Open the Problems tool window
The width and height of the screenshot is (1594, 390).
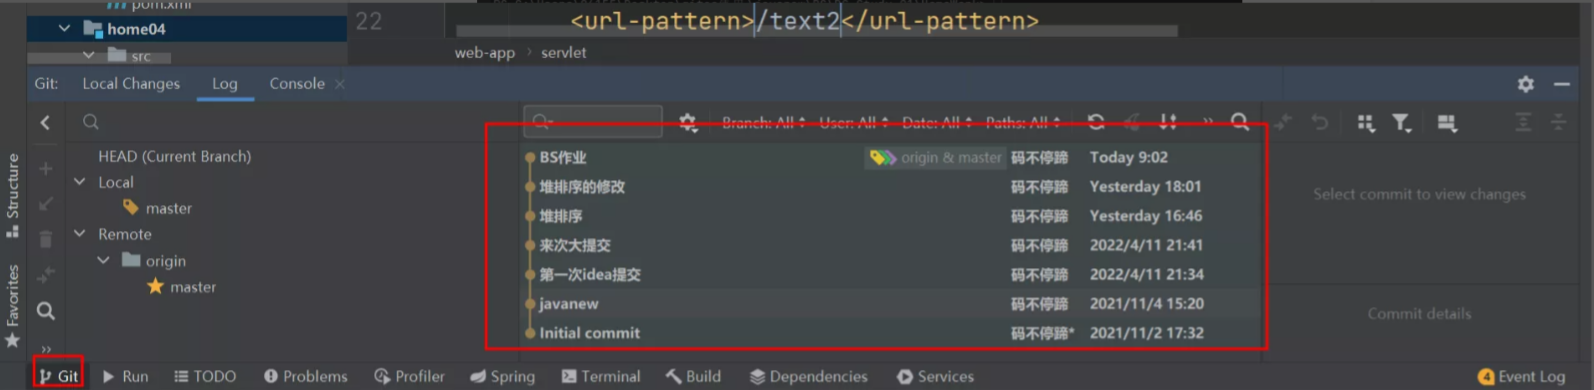(x=306, y=376)
